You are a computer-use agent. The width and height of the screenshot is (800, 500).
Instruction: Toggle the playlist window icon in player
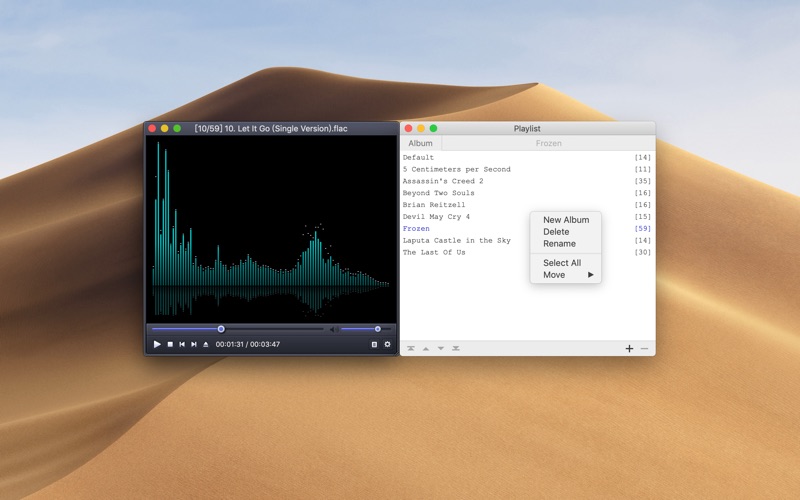pos(374,344)
